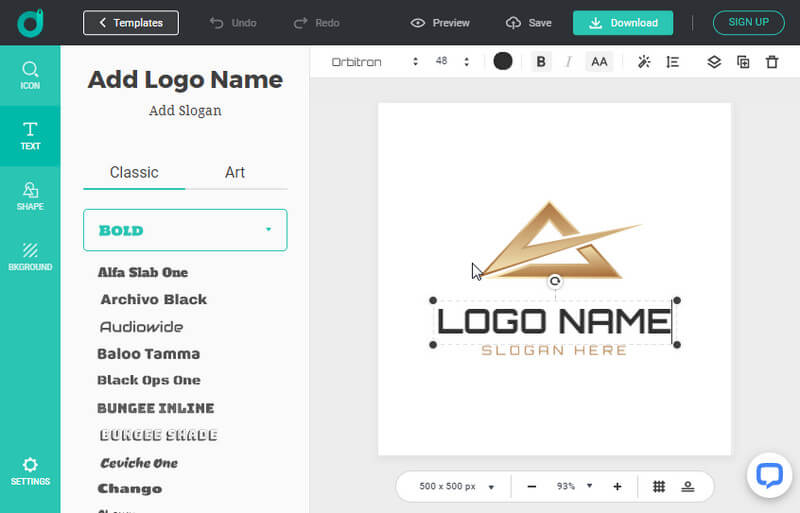The width and height of the screenshot is (800, 513).
Task: Toggle the canvas grid display
Action: tap(659, 487)
